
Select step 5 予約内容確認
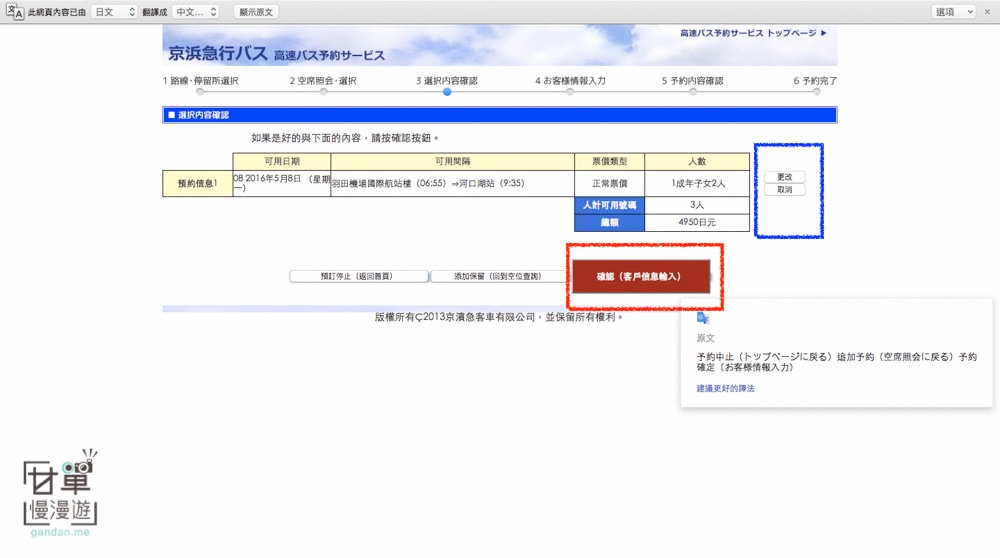point(693,81)
